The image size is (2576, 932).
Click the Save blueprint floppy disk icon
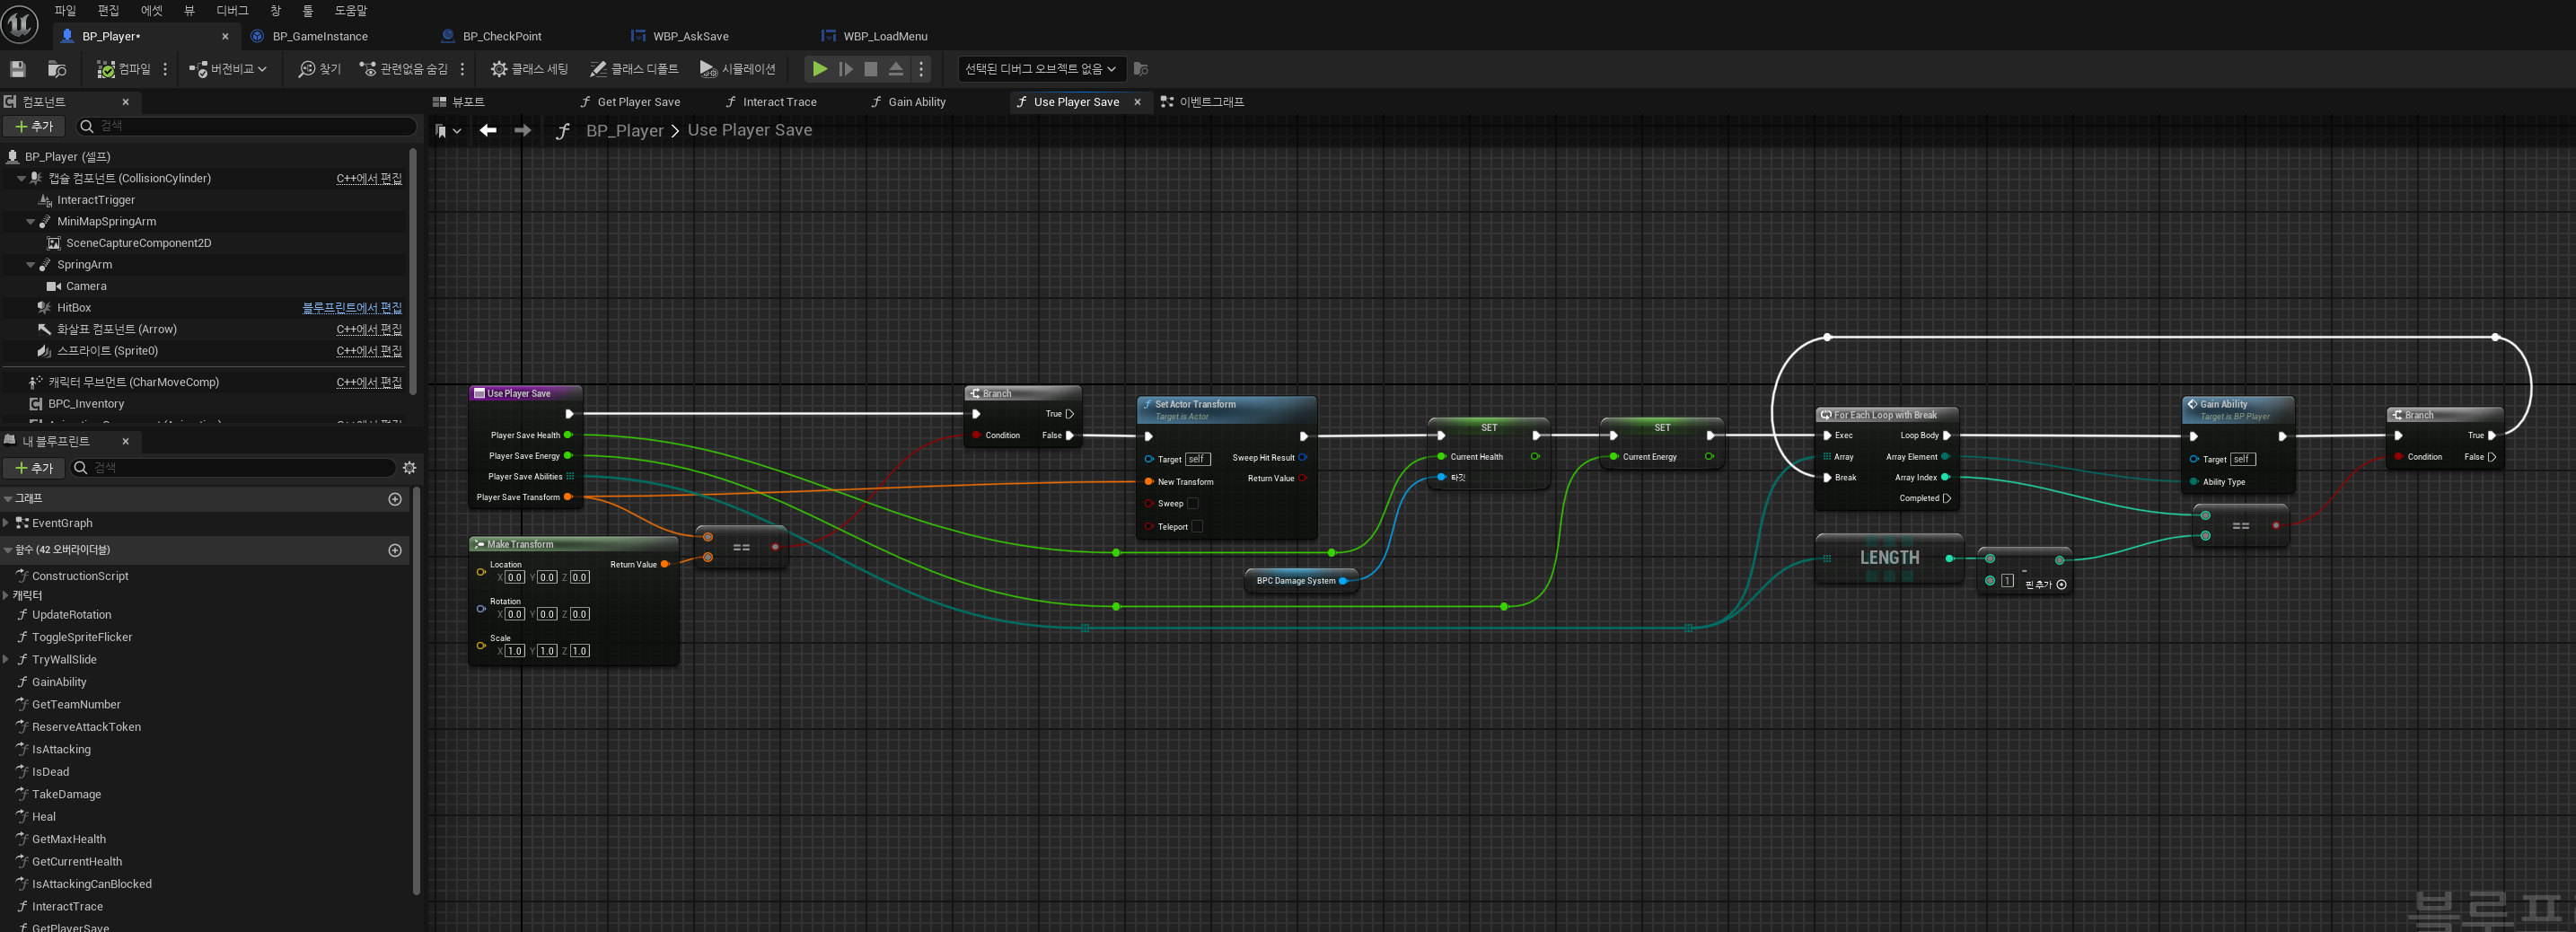click(x=17, y=69)
